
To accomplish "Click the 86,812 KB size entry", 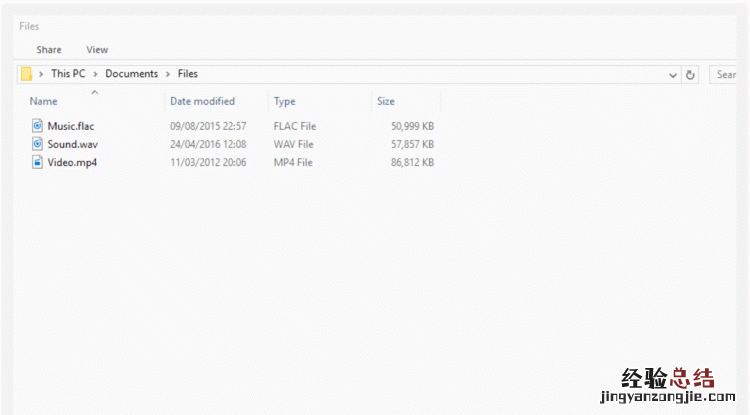I will [412, 162].
